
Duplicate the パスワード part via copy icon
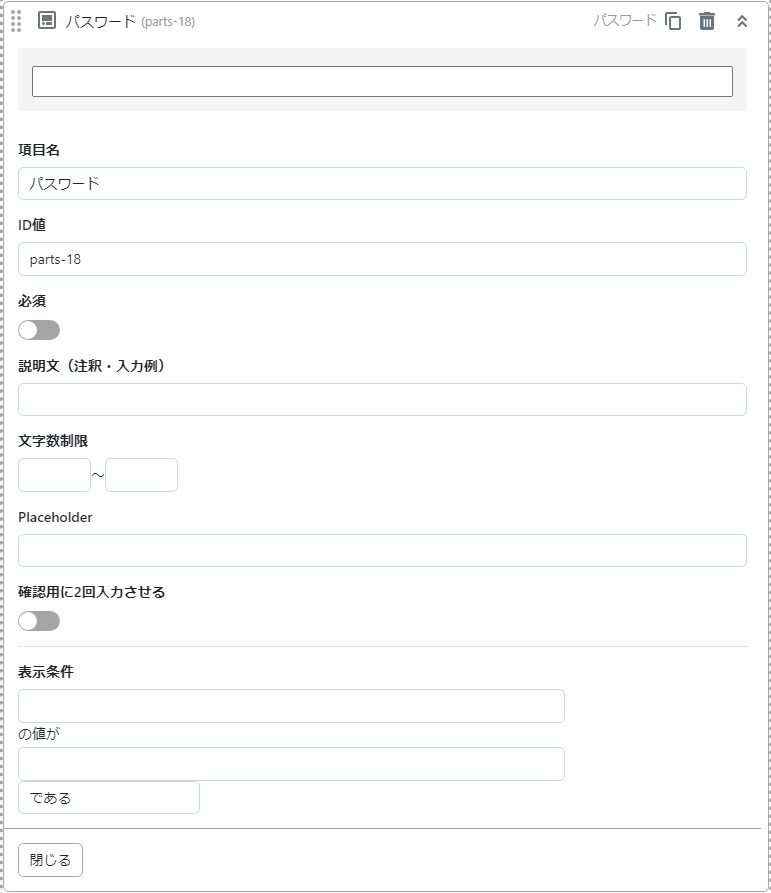coord(673,21)
